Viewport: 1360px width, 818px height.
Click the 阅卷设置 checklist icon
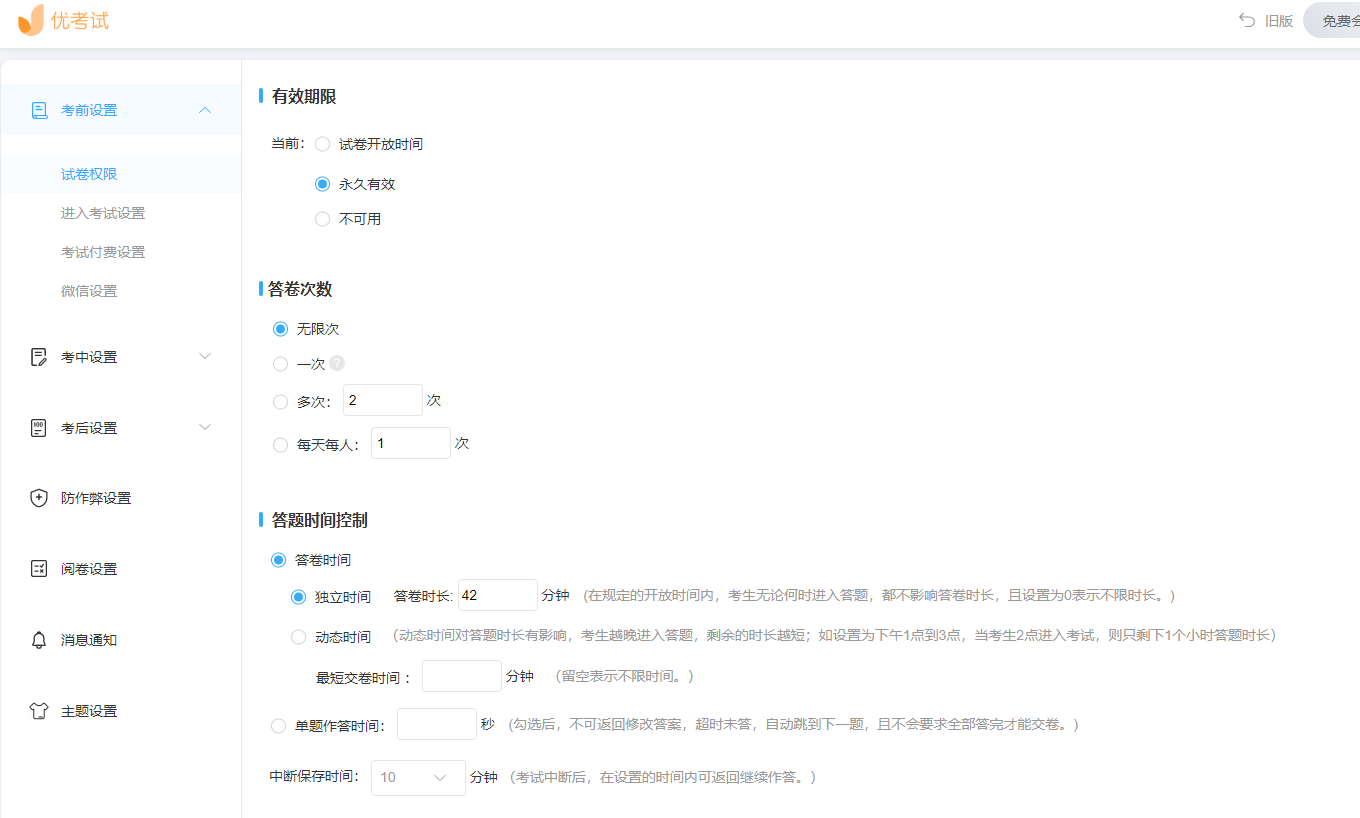pos(39,569)
